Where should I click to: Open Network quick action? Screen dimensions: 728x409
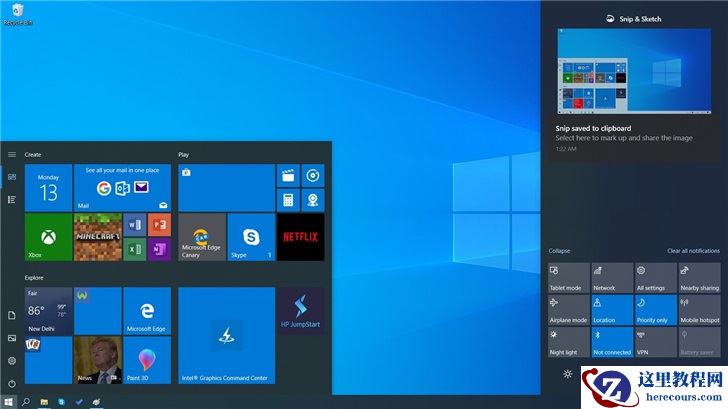tap(612, 278)
